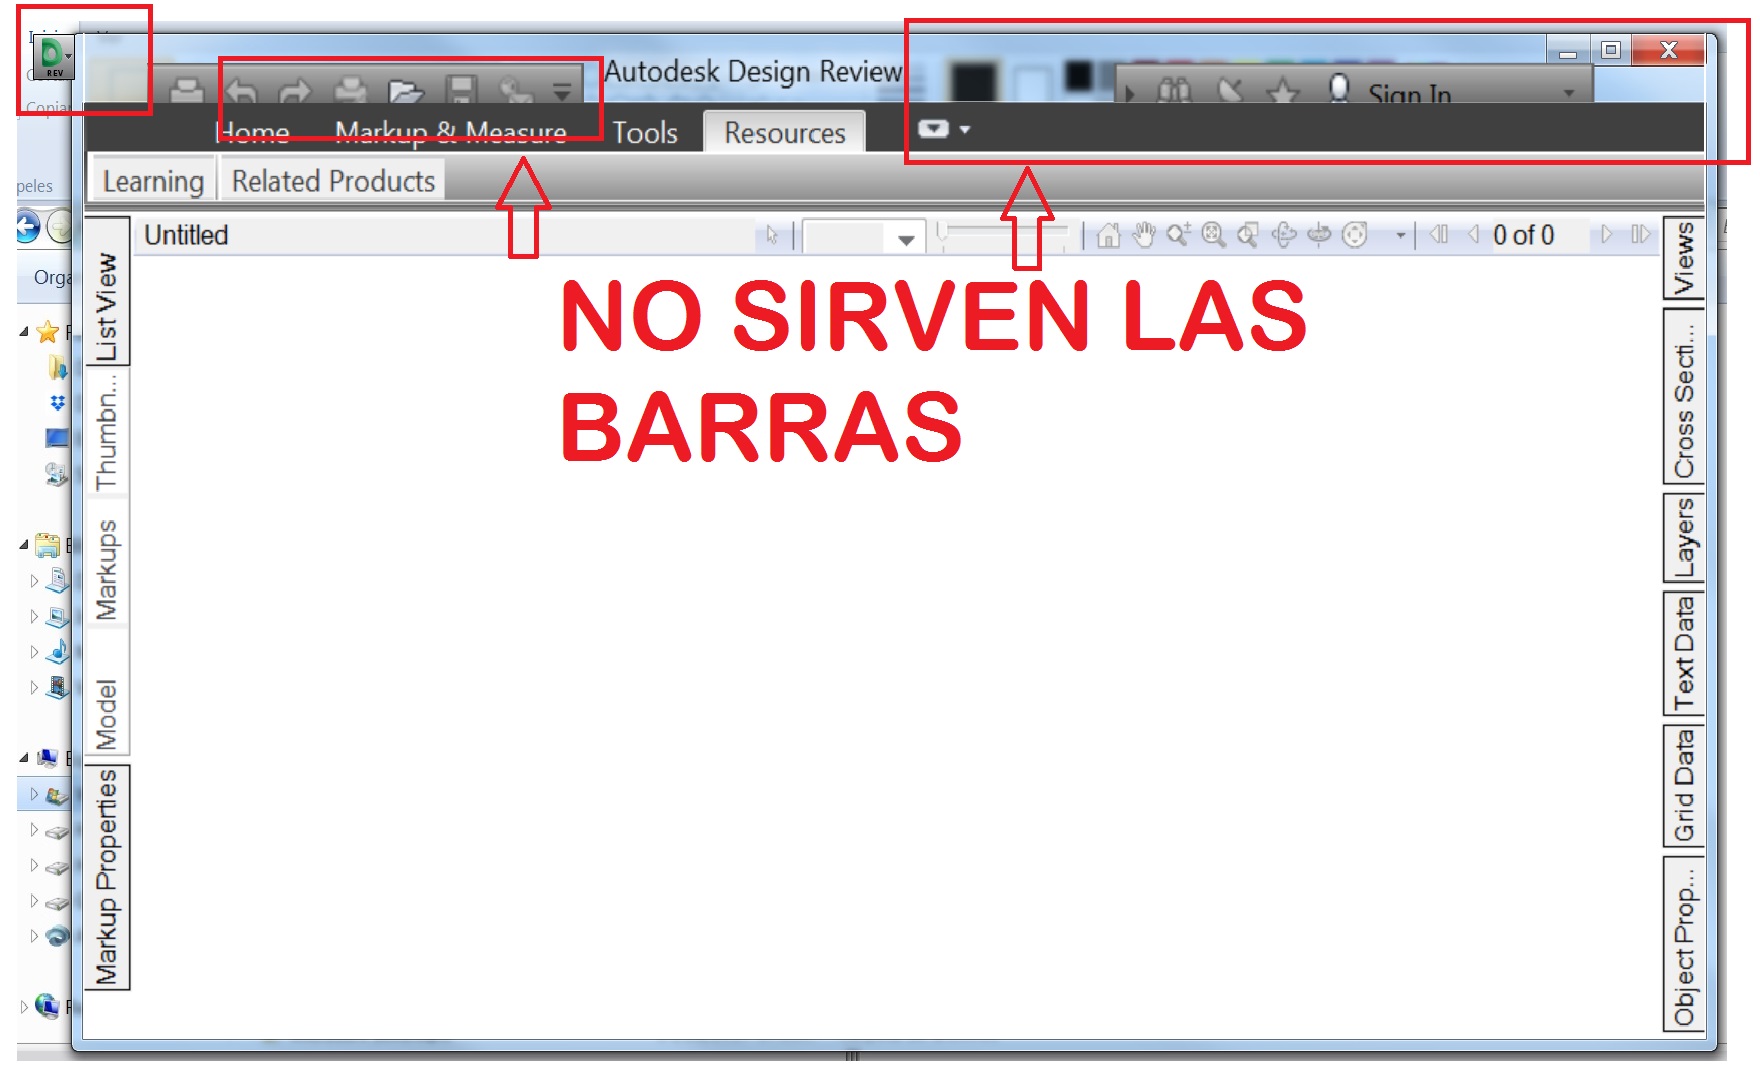Open the Sign In dropdown arrow
The height and width of the screenshot is (1074, 1760).
1569,93
